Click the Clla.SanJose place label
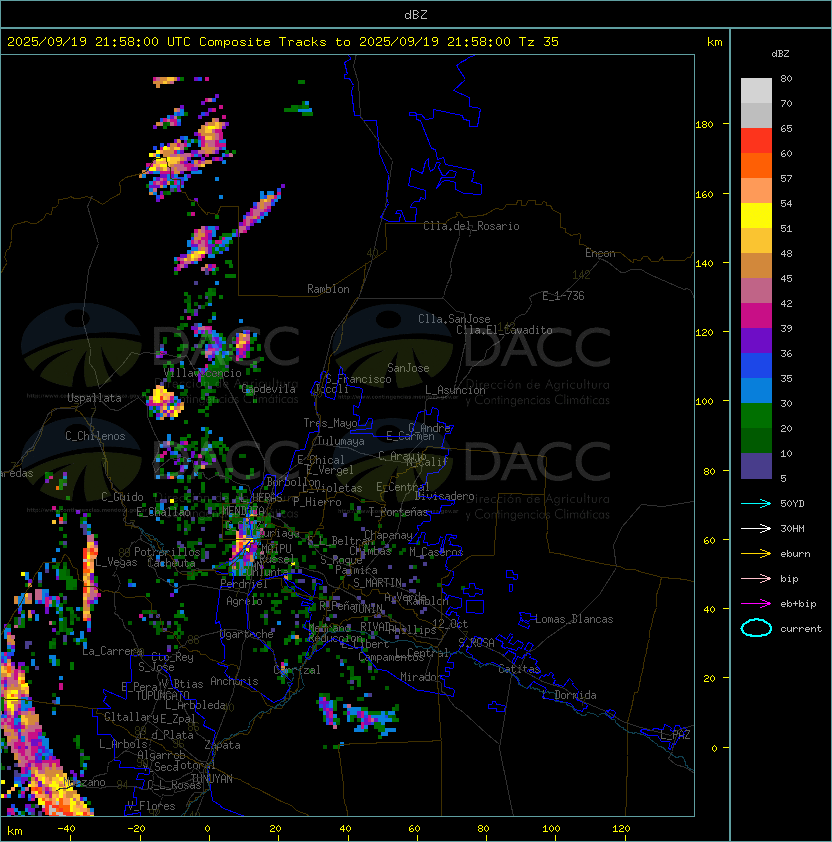Image resolution: width=832 pixels, height=842 pixels. pos(454,318)
